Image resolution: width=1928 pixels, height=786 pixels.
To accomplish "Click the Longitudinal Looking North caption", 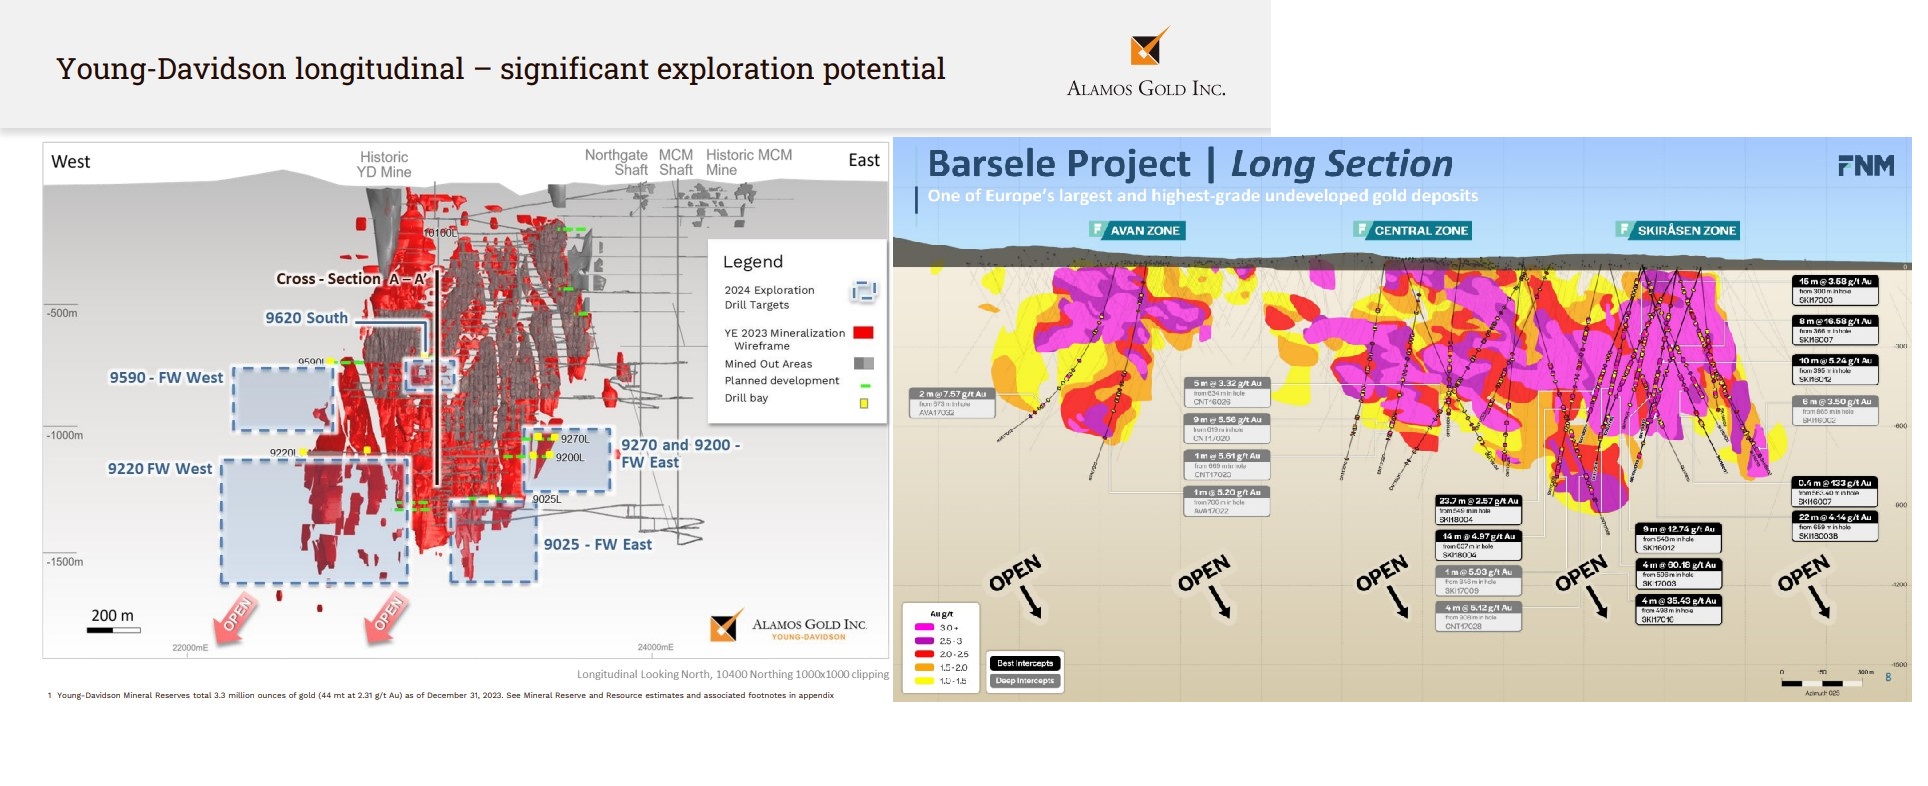I will [733, 675].
